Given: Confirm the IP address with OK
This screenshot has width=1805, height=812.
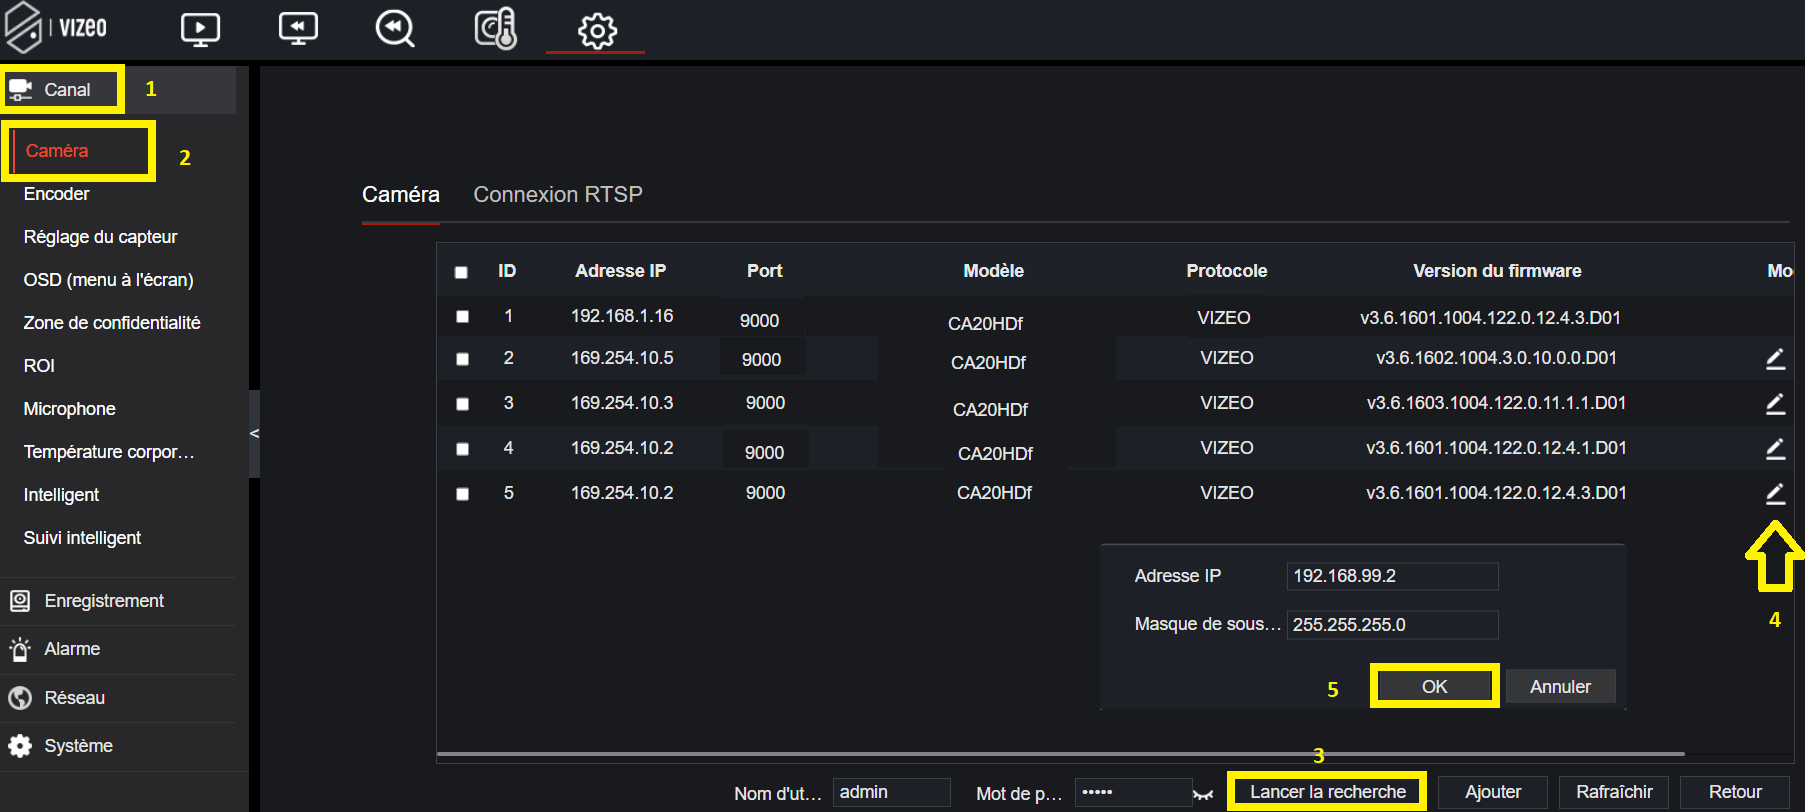Looking at the screenshot, I should (1434, 687).
